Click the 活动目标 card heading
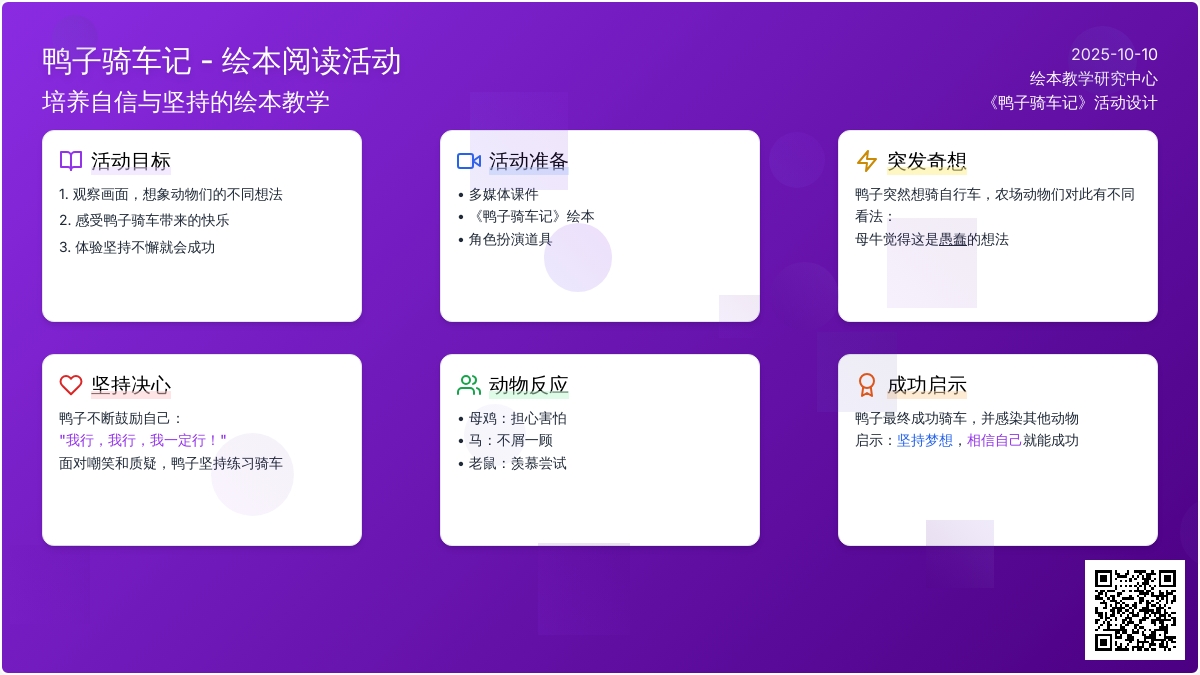 click(131, 161)
